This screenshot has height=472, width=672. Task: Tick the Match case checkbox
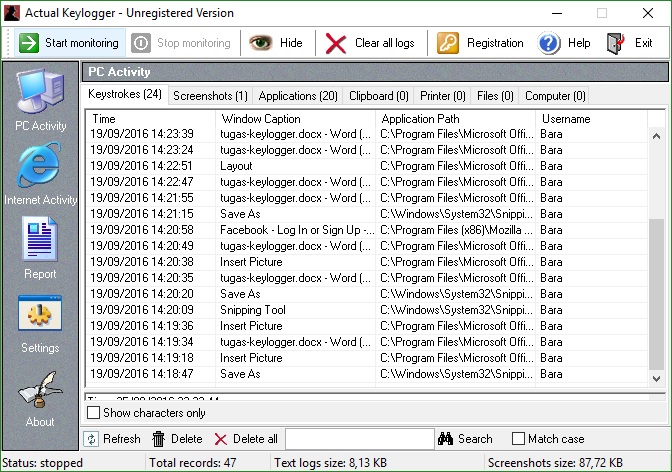coord(518,439)
